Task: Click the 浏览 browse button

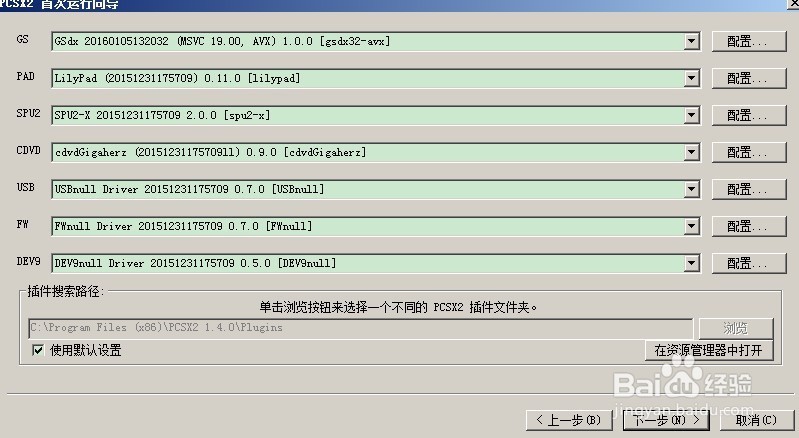Action: pos(736,328)
